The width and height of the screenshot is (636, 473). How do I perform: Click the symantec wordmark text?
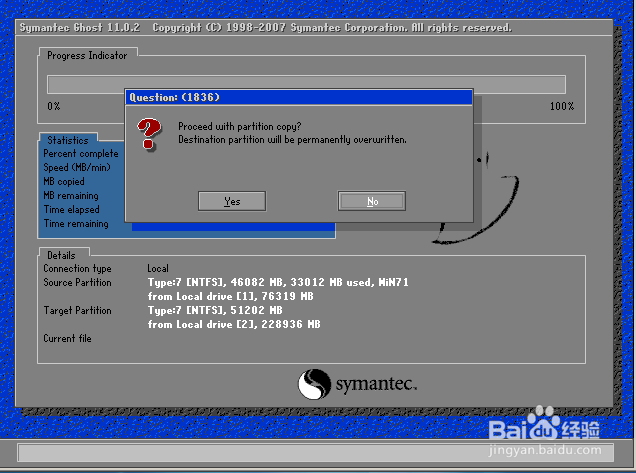click(x=376, y=384)
